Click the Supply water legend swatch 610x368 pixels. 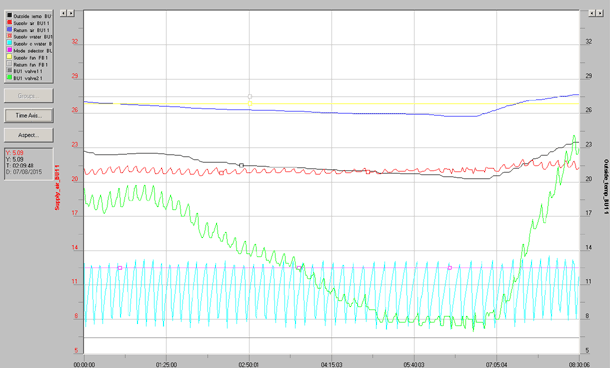(9, 36)
